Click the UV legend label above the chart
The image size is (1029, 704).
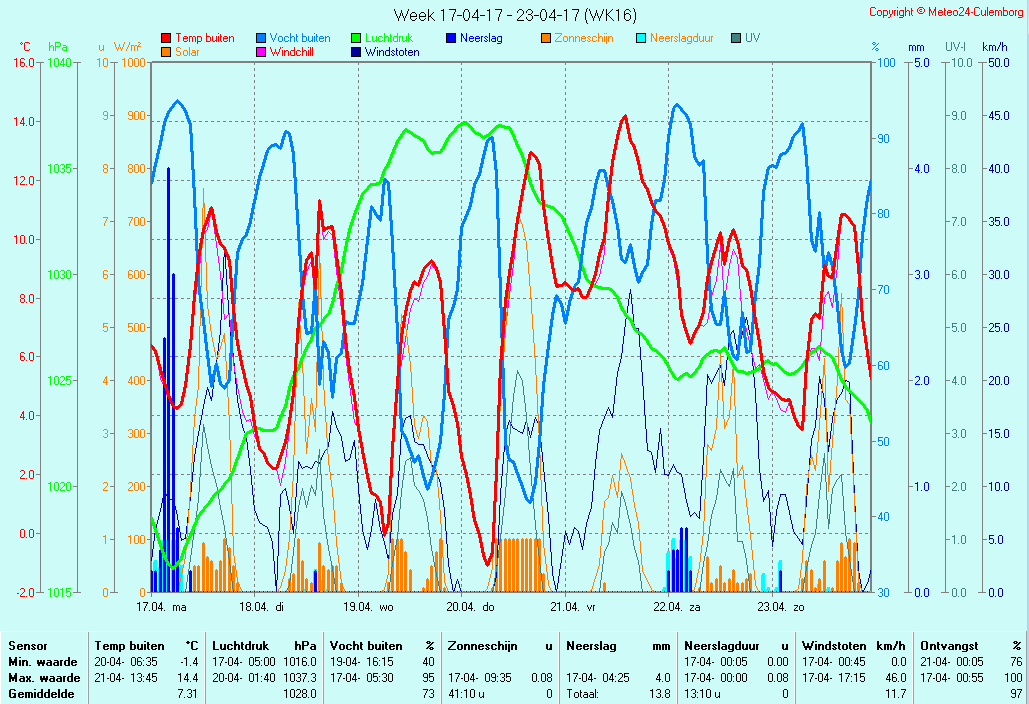(752, 38)
